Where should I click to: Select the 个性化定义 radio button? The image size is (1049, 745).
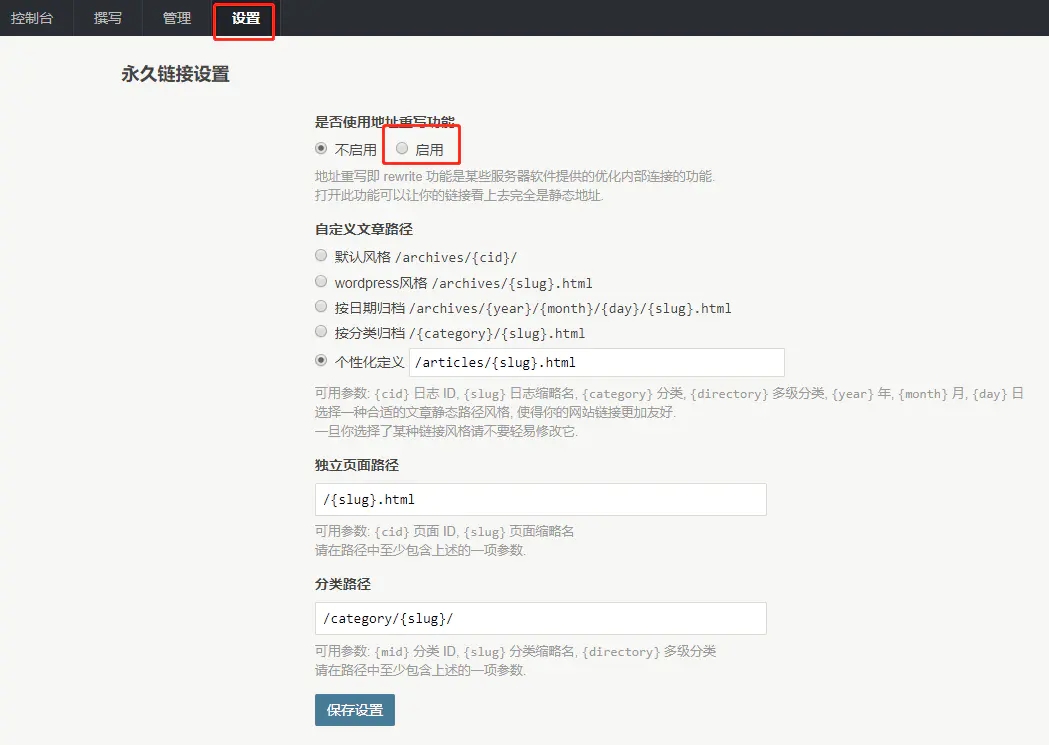tap(321, 361)
